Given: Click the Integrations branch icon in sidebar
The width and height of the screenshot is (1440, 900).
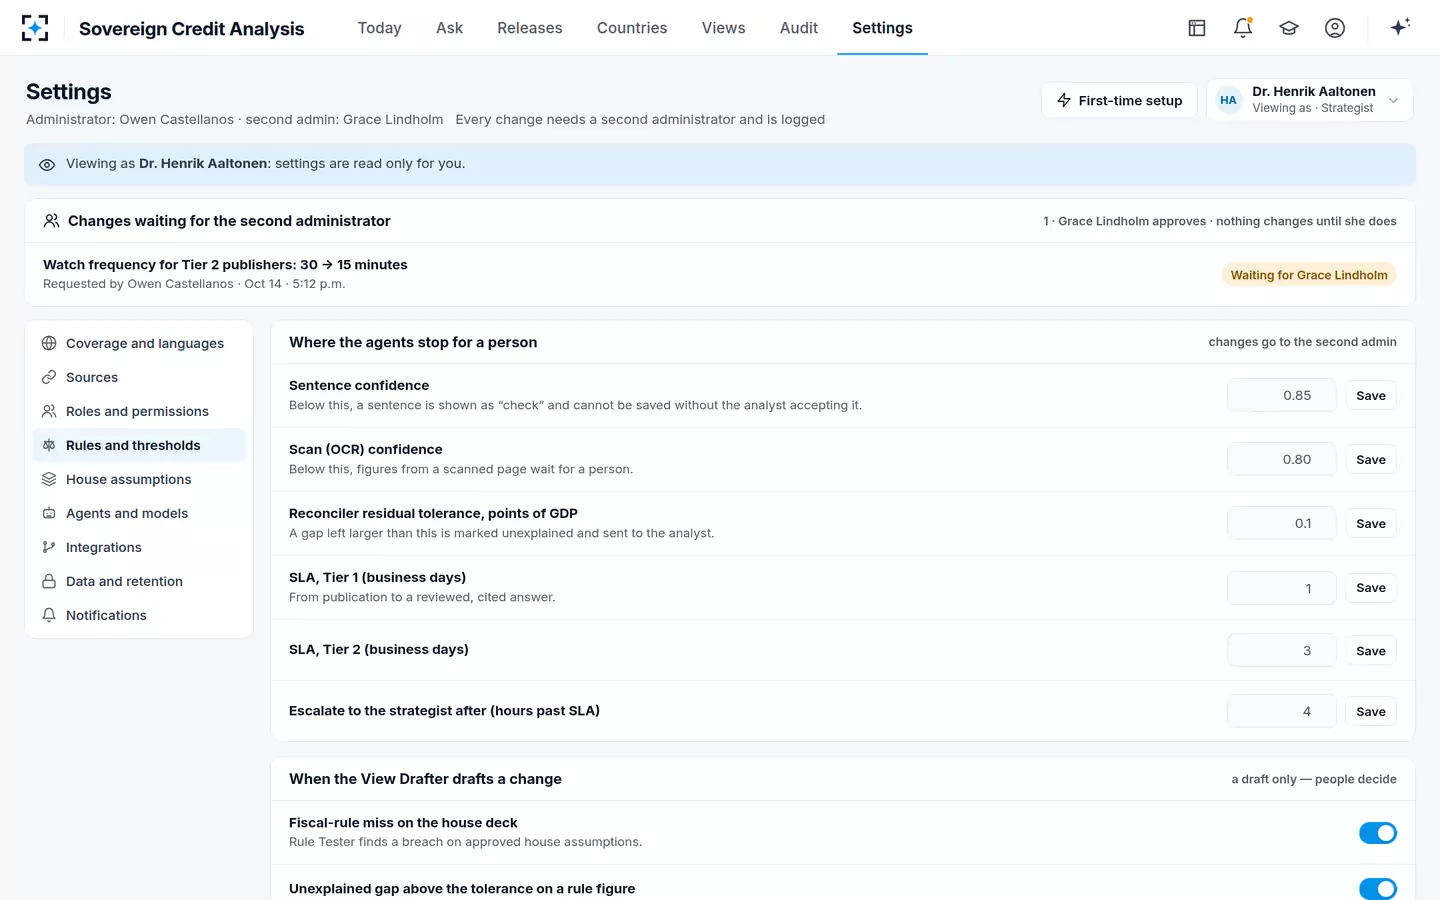Looking at the screenshot, I should 49,547.
